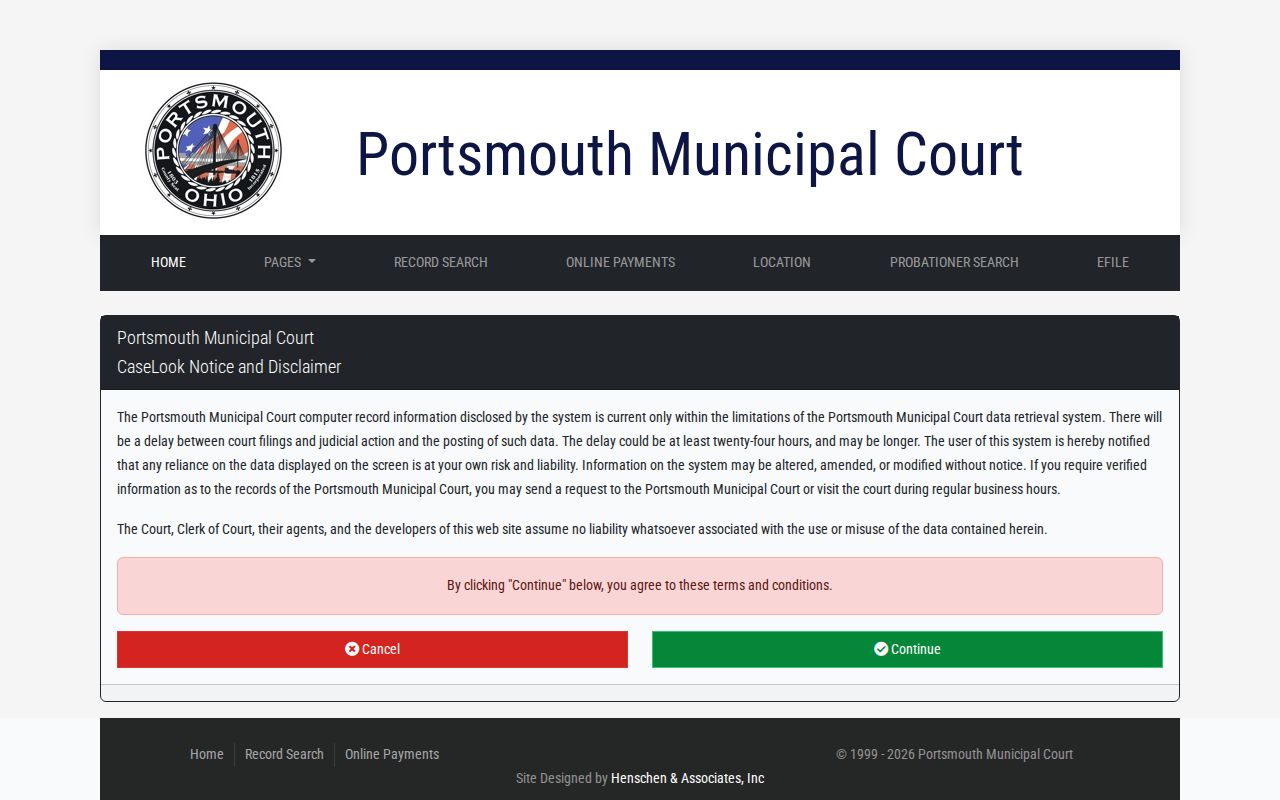Image resolution: width=1280 pixels, height=800 pixels.
Task: Open Probationer Search page
Action: [954, 262]
